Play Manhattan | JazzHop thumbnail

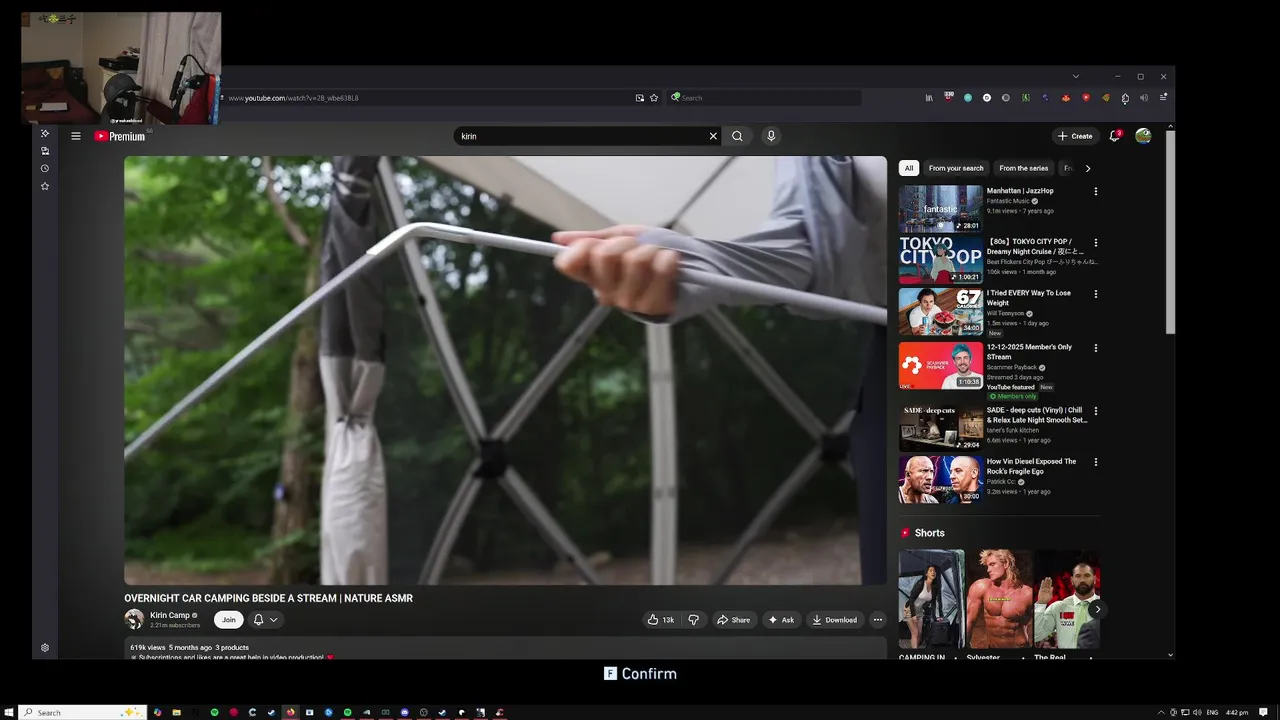940,209
